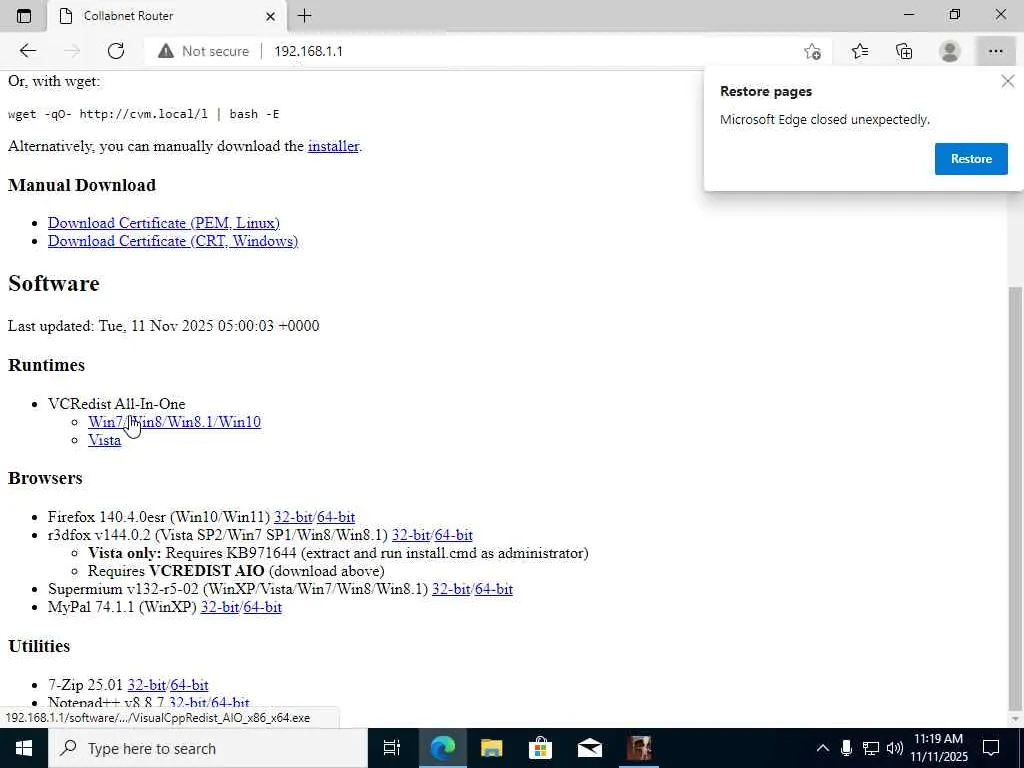1024x768 pixels.
Task: Open the tab actions menu icon
Action: pyautogui.click(x=24, y=16)
